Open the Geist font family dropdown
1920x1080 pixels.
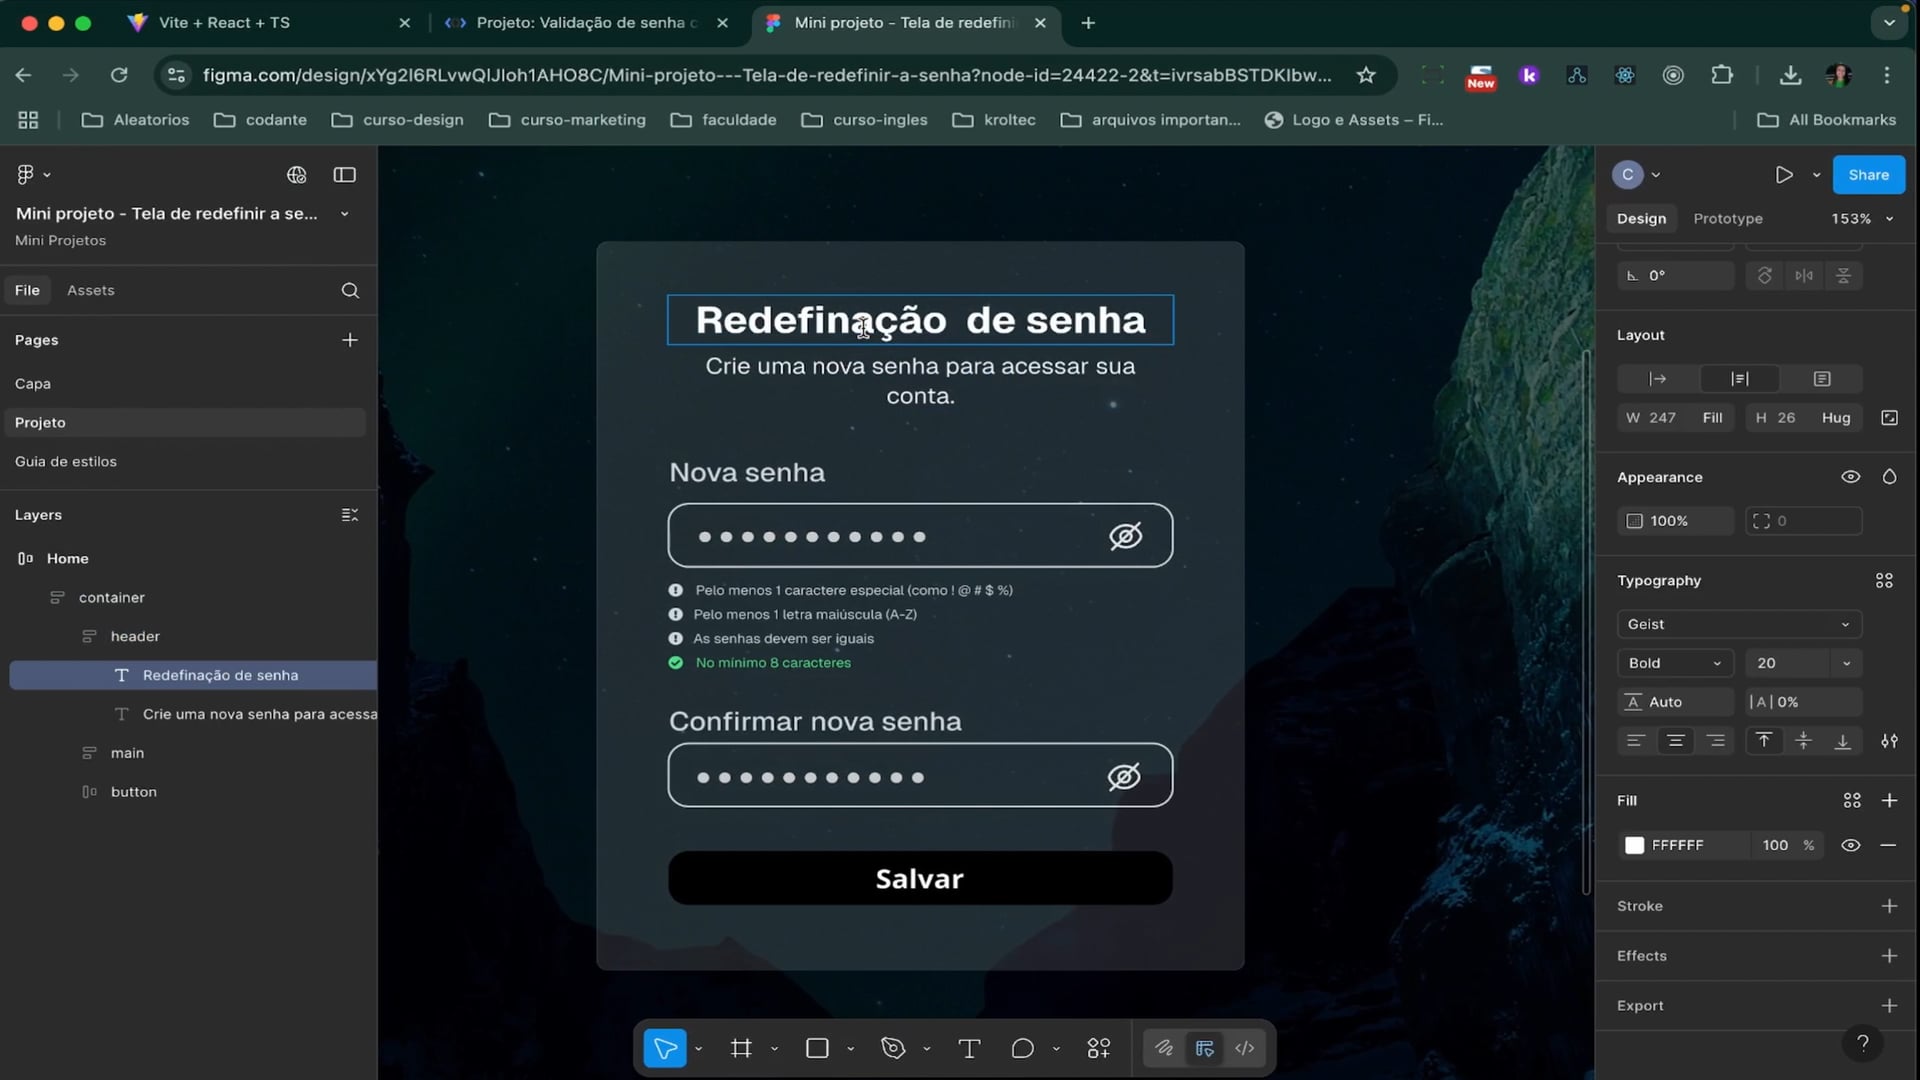[1739, 624]
